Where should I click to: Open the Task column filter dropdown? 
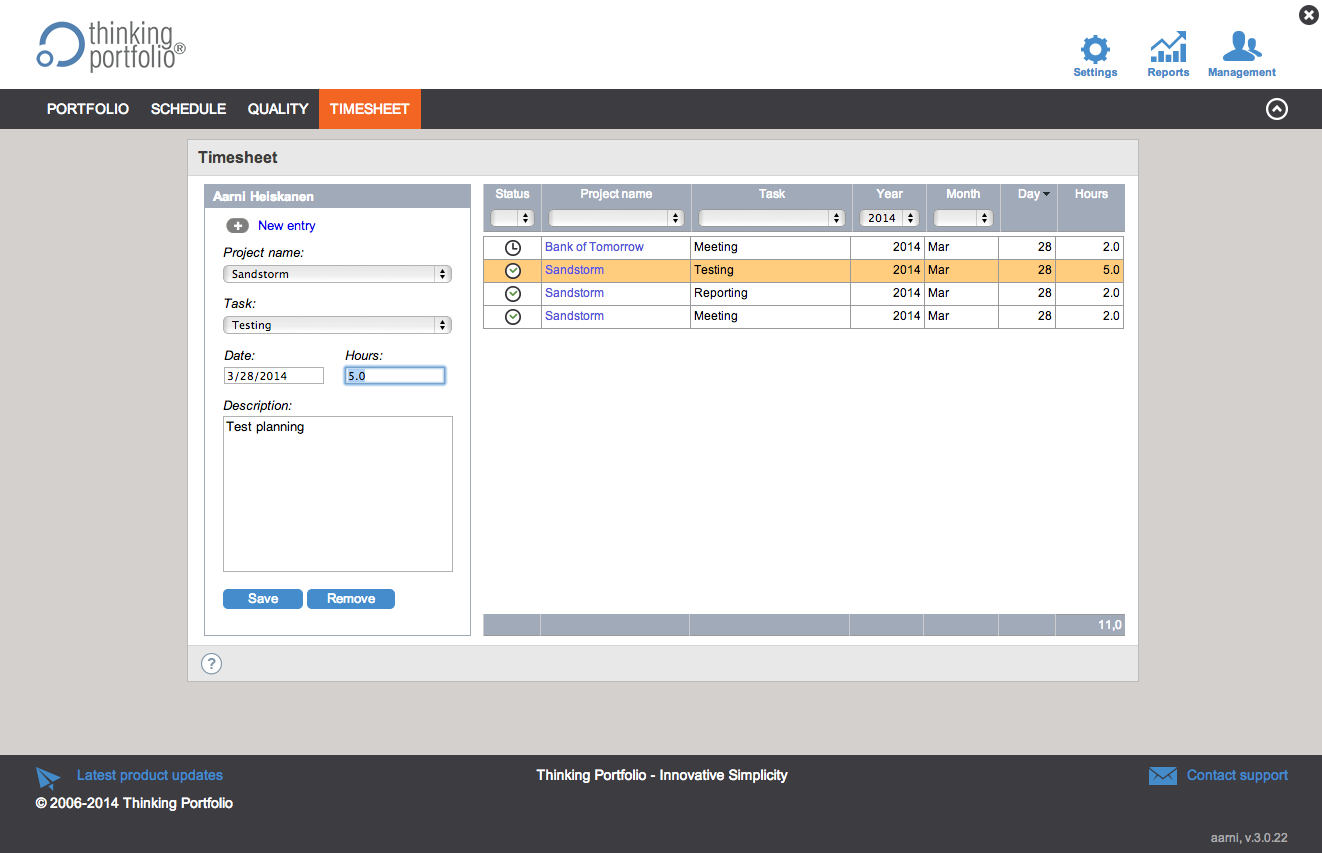click(771, 218)
